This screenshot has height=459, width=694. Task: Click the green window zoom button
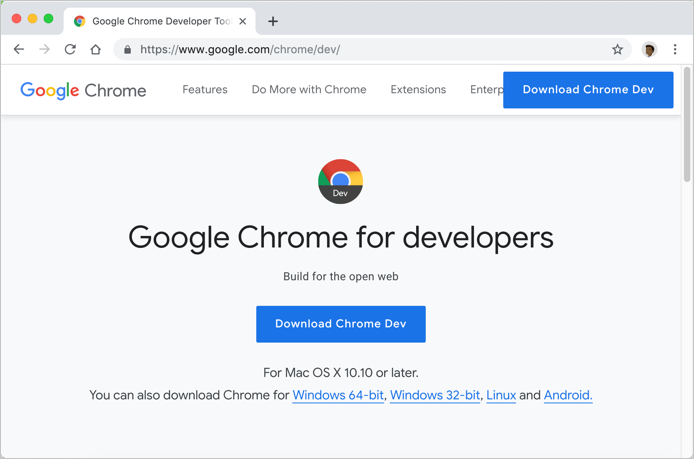[48, 19]
